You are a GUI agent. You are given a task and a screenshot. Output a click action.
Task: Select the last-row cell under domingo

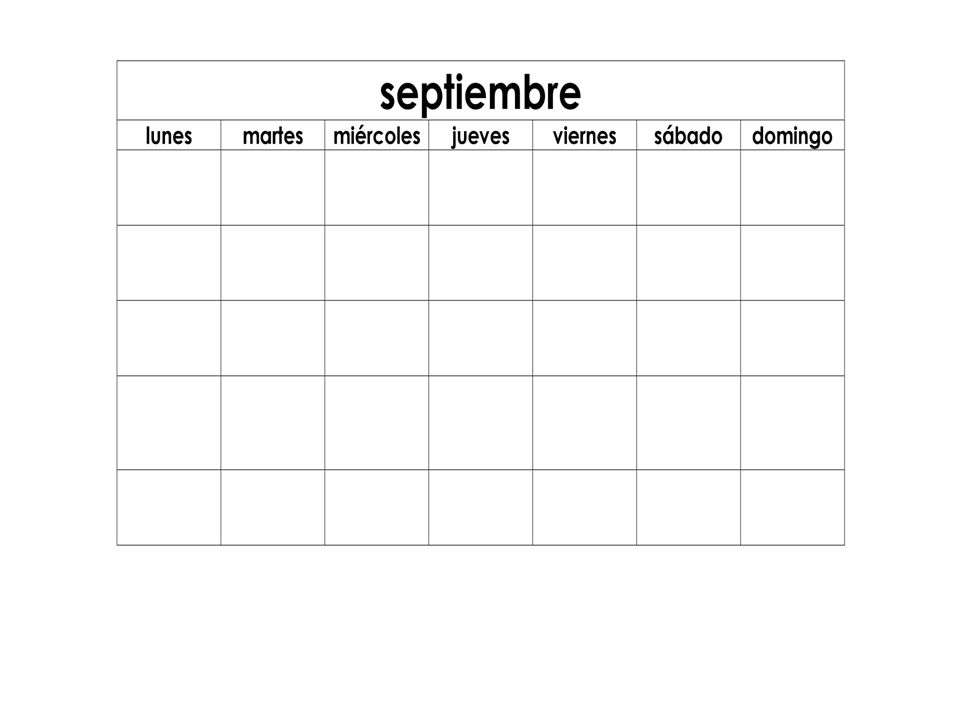coord(792,508)
